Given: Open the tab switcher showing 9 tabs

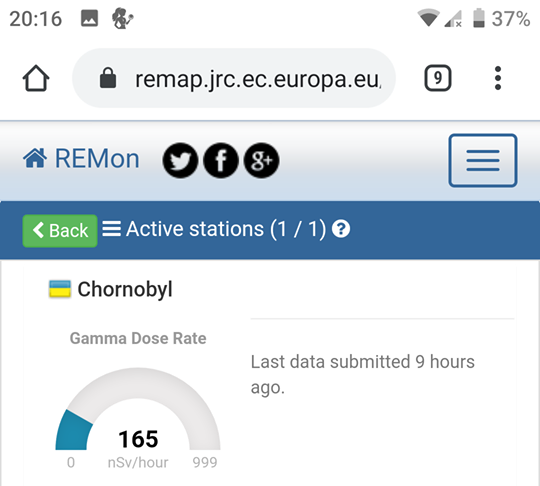Looking at the screenshot, I should coord(437,78).
